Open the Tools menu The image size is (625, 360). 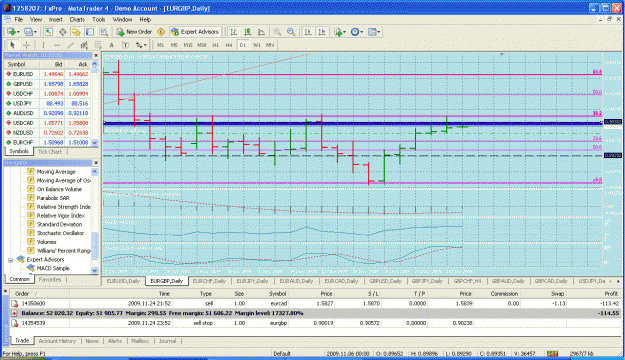click(x=98, y=20)
